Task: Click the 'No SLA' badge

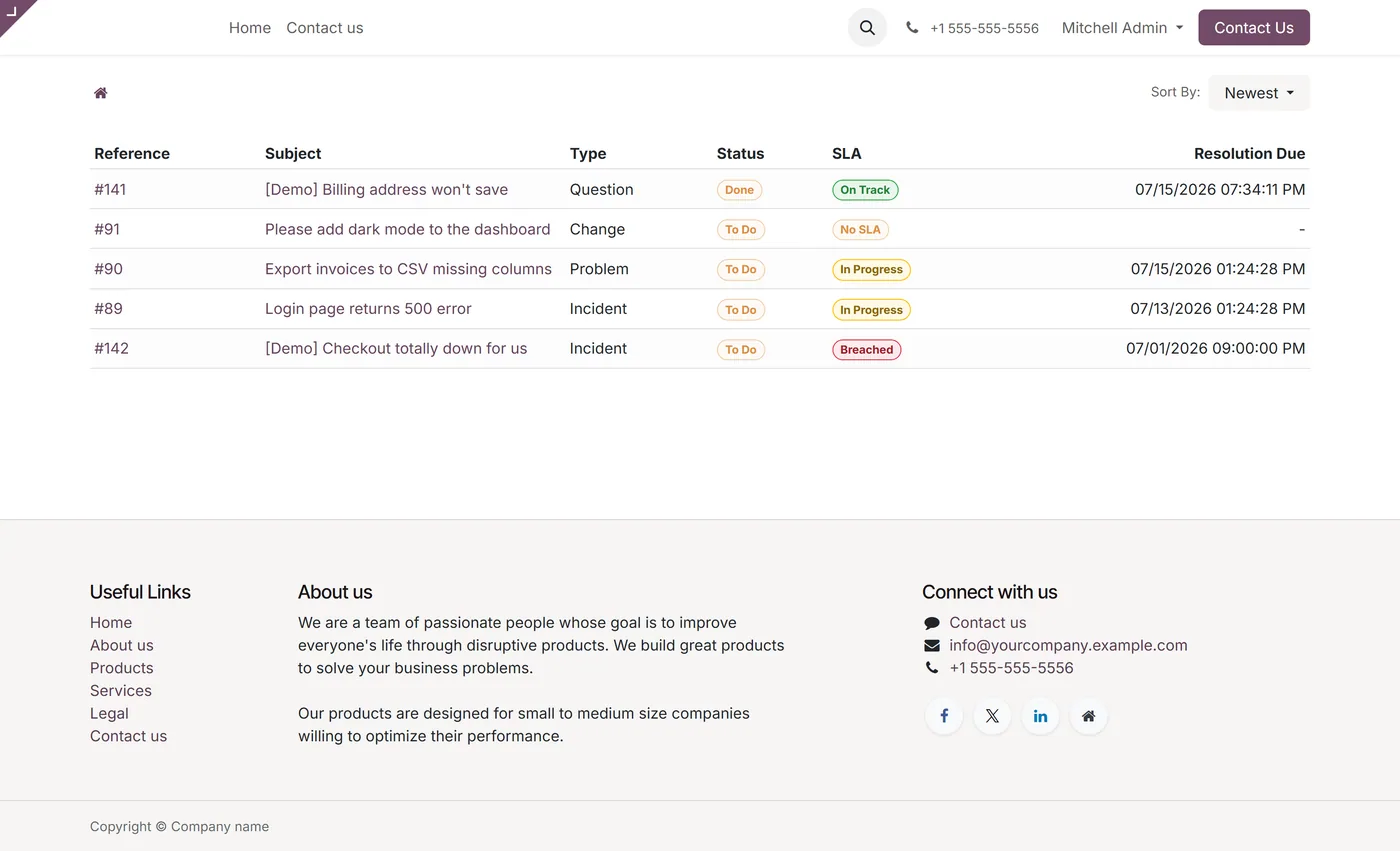Action: tap(860, 230)
